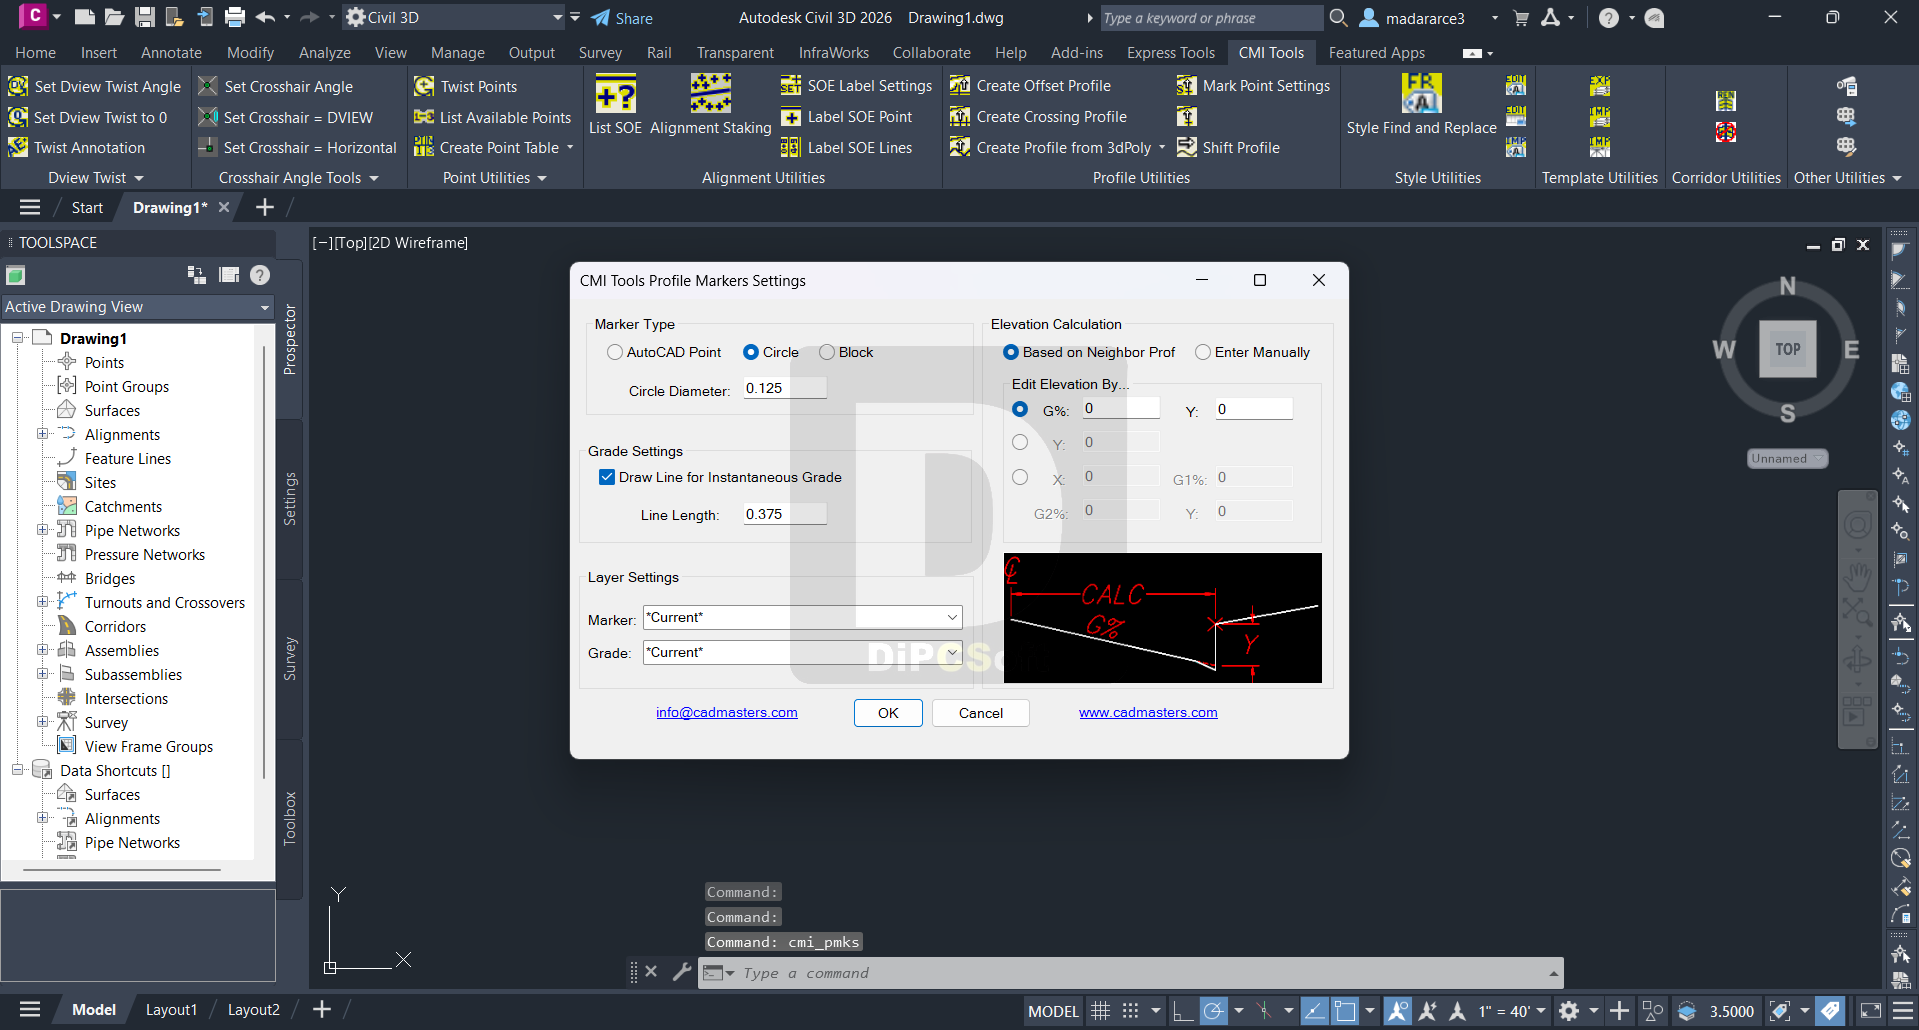Click the Save icon in quick access toolbar
Viewport: 1919px width, 1030px height.
coord(145,17)
